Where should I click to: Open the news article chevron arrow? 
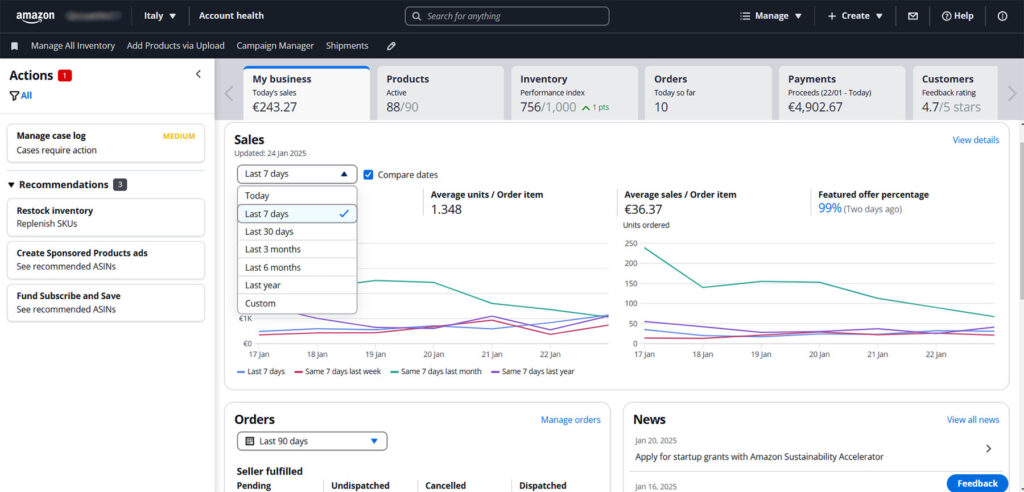[989, 448]
